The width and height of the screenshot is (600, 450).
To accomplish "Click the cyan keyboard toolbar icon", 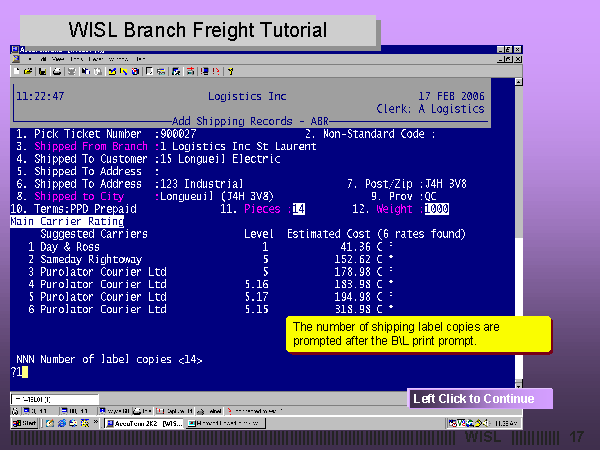I will pos(161,71).
